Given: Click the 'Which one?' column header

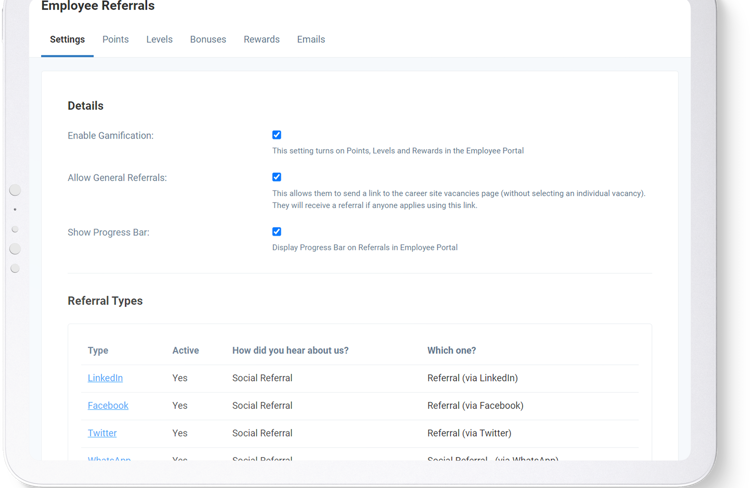Looking at the screenshot, I should [451, 351].
